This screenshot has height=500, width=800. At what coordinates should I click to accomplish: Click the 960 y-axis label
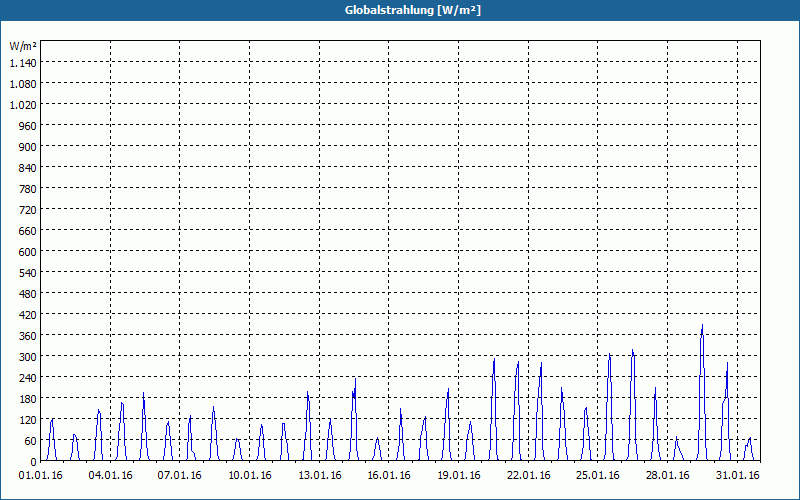point(28,126)
